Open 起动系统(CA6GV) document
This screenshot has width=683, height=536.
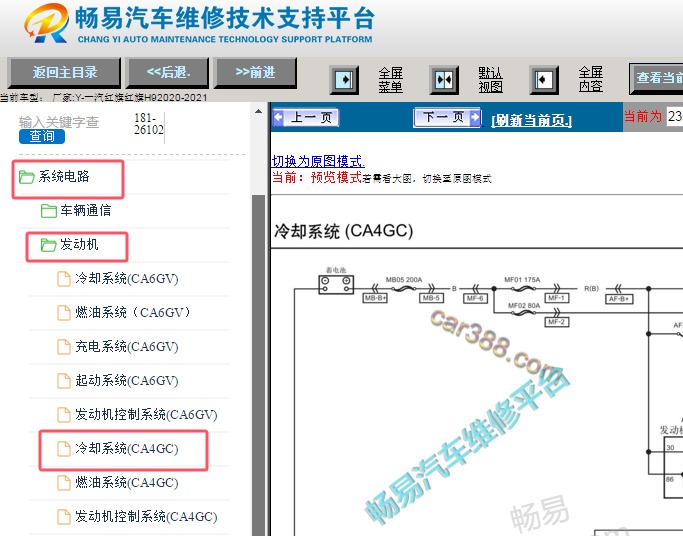pos(127,381)
